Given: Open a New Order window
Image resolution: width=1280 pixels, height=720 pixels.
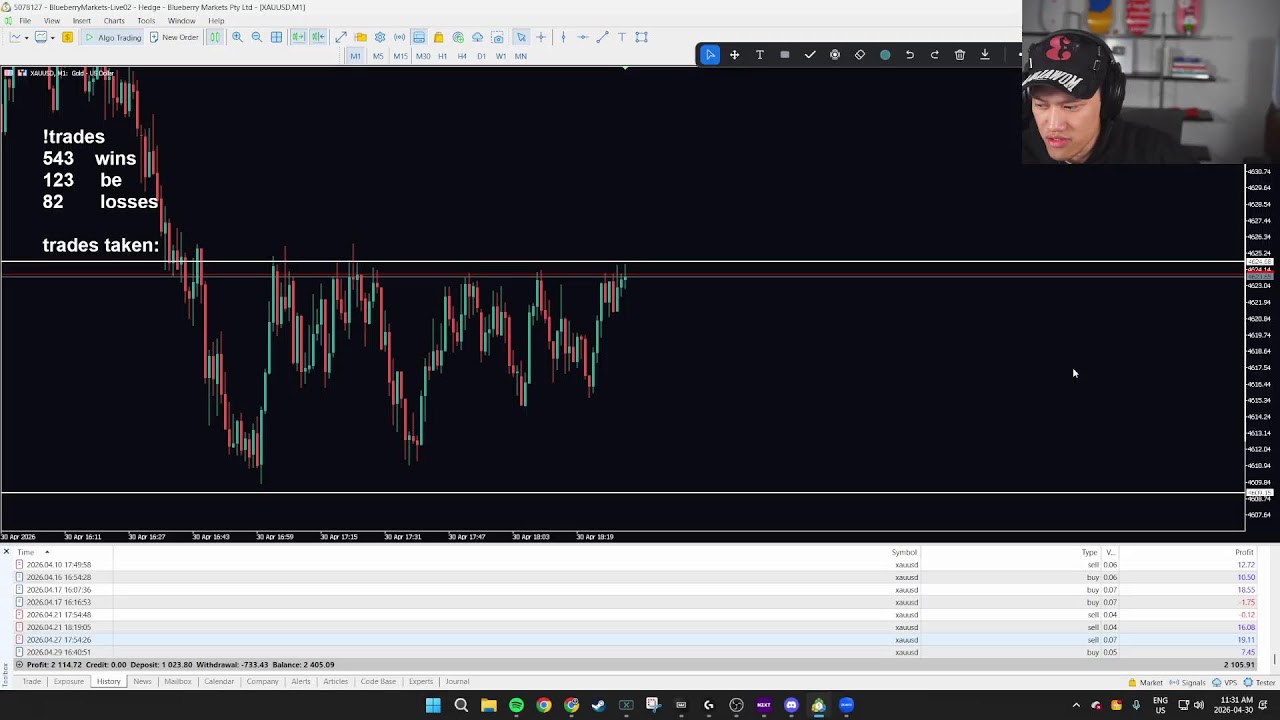Looking at the screenshot, I should (x=173, y=37).
